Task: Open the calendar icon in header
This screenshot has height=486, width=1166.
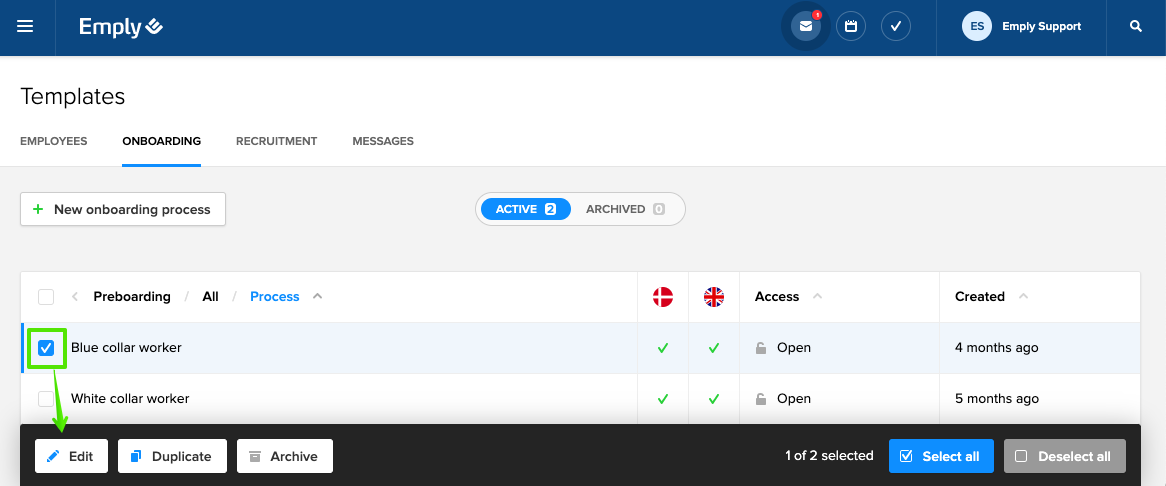Action: 851,27
